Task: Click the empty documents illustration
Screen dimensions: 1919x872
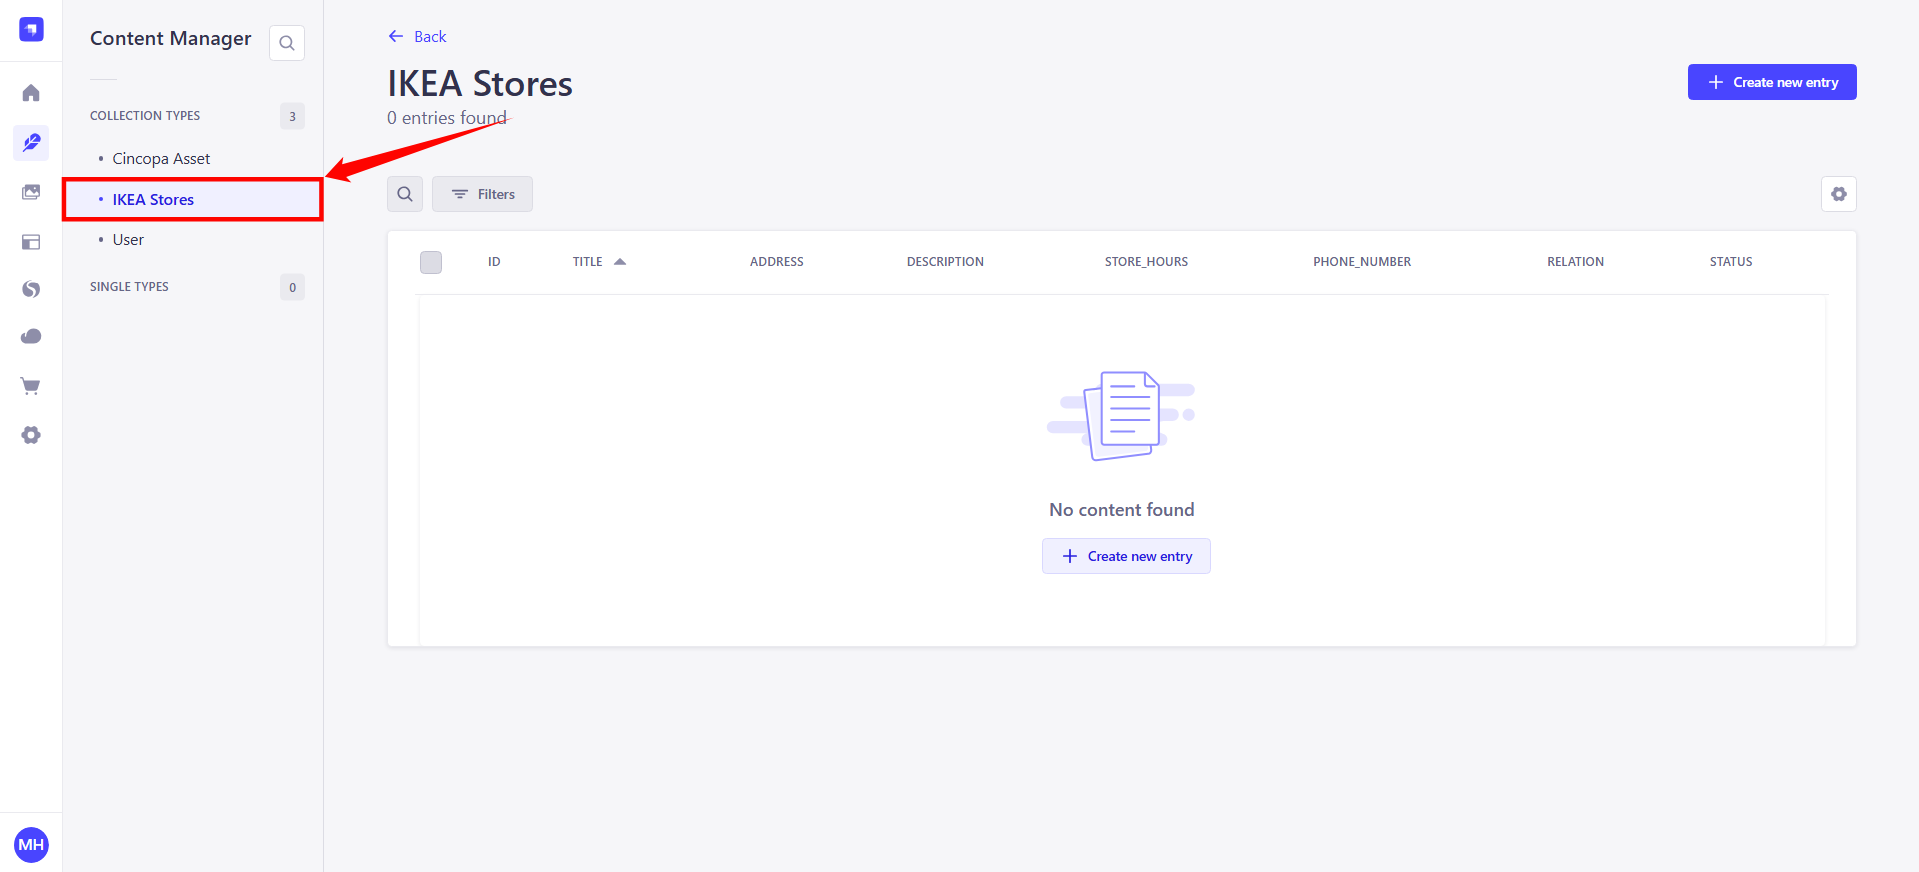Action: [1121, 415]
